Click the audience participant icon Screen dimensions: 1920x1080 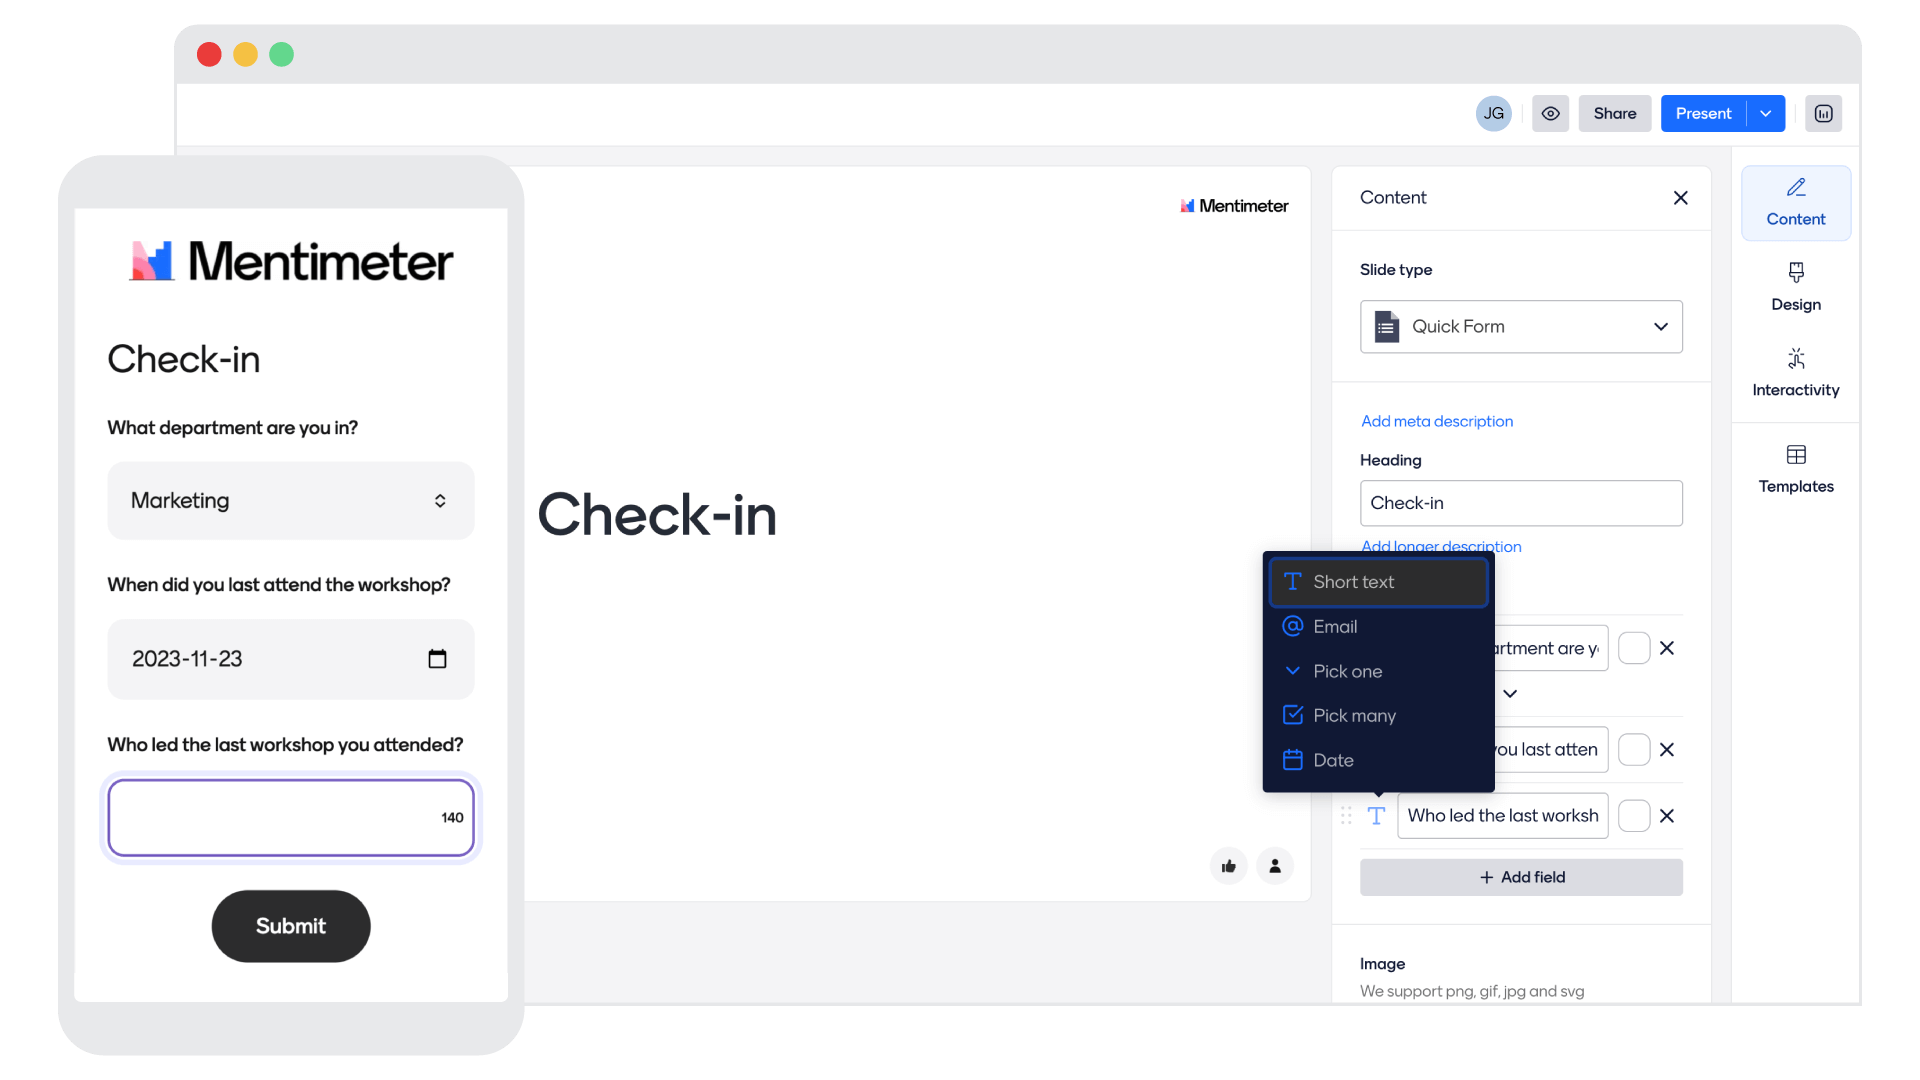[1275, 866]
